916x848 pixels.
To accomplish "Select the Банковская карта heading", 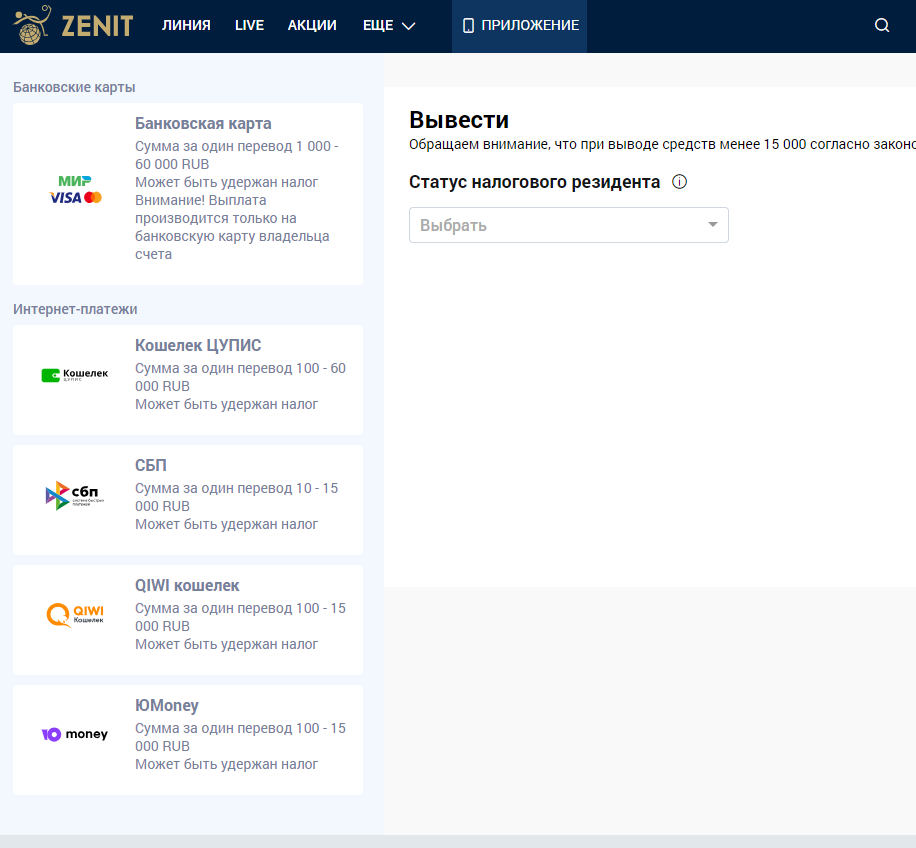I will click(203, 123).
